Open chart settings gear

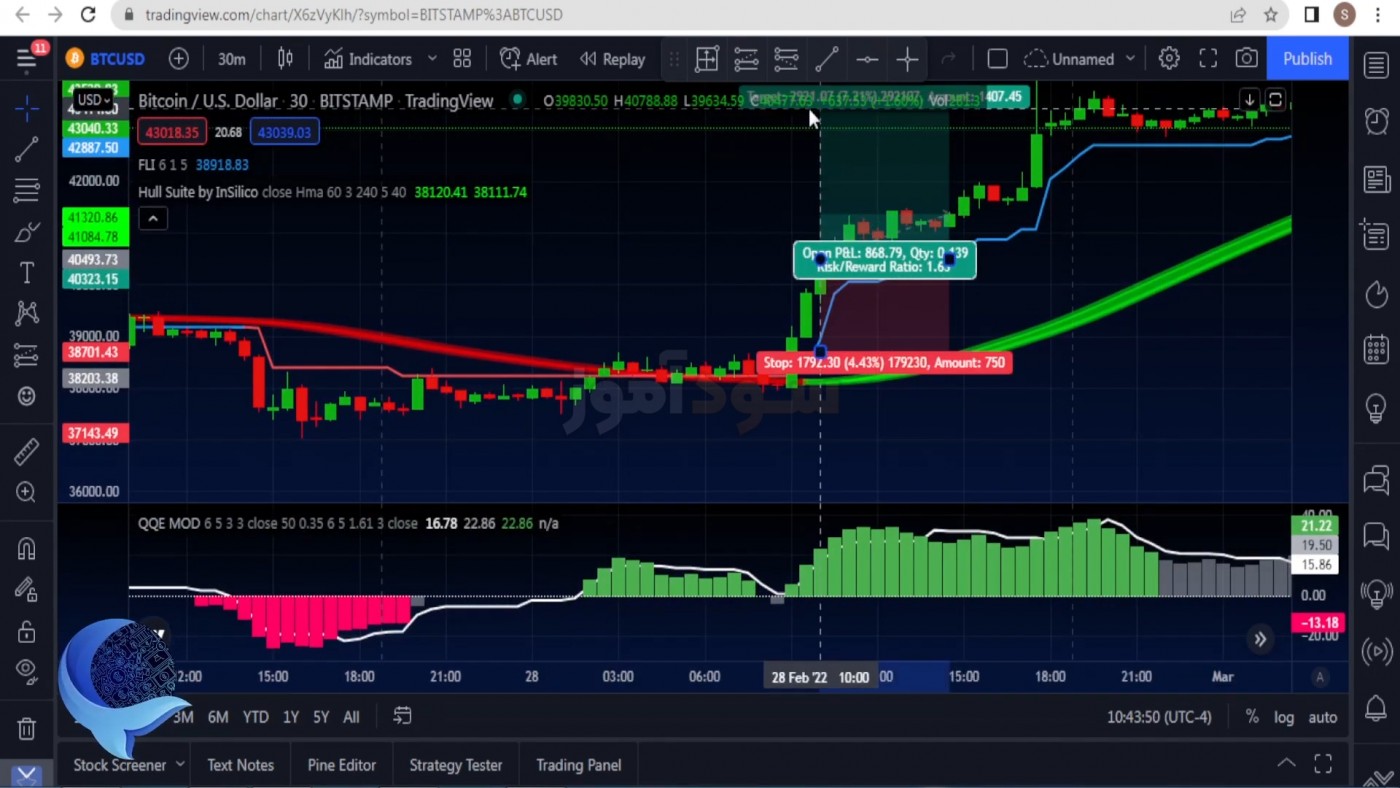coord(1169,59)
